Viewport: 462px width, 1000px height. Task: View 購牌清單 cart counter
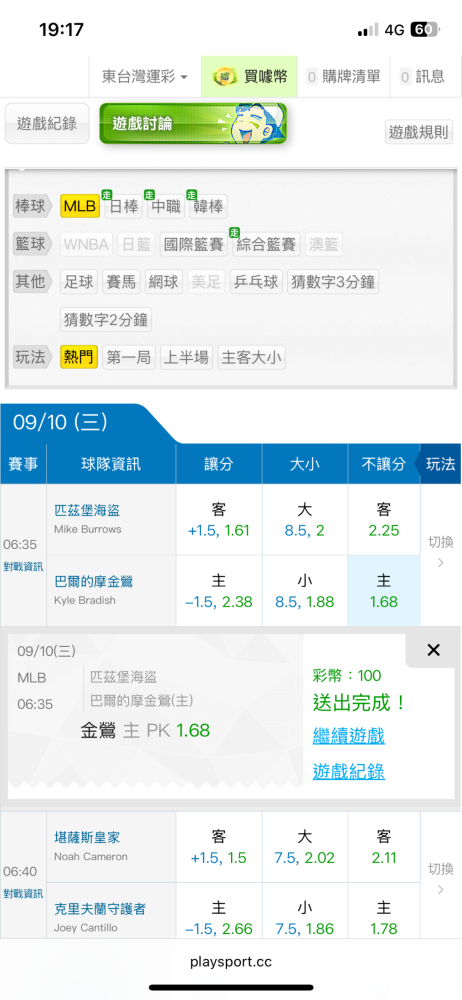click(x=343, y=77)
